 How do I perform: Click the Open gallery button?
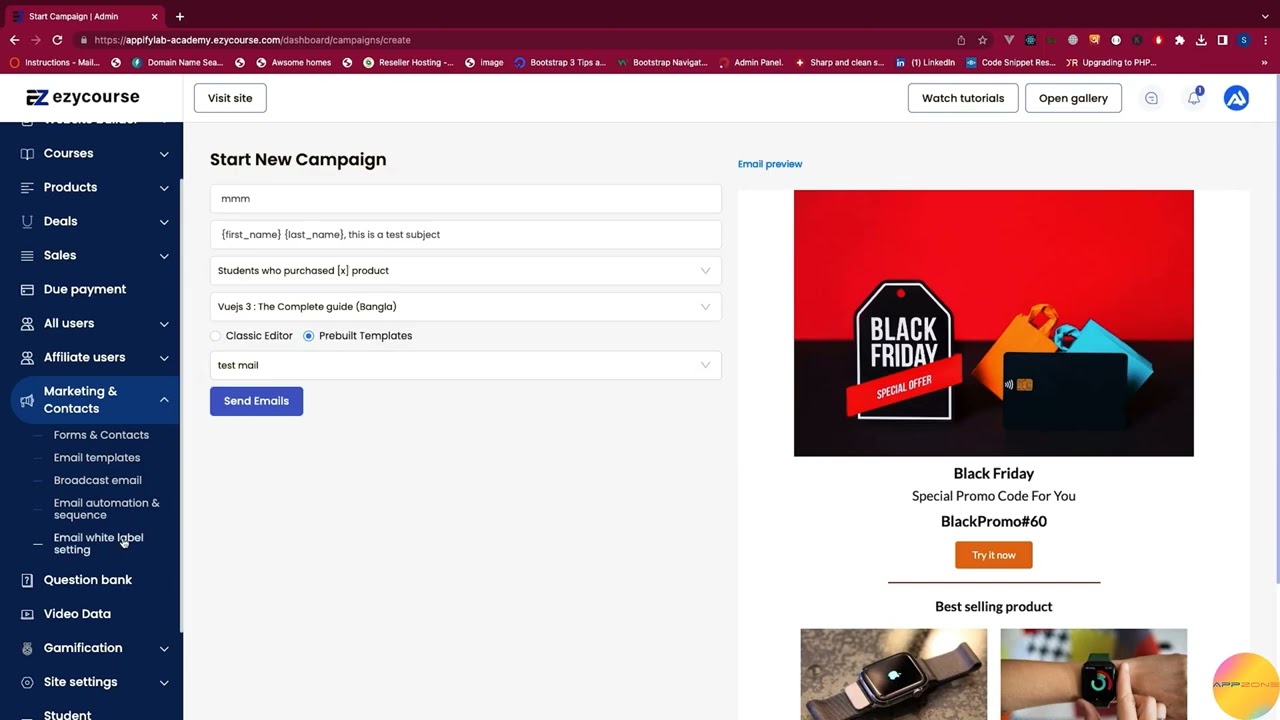point(1073,98)
